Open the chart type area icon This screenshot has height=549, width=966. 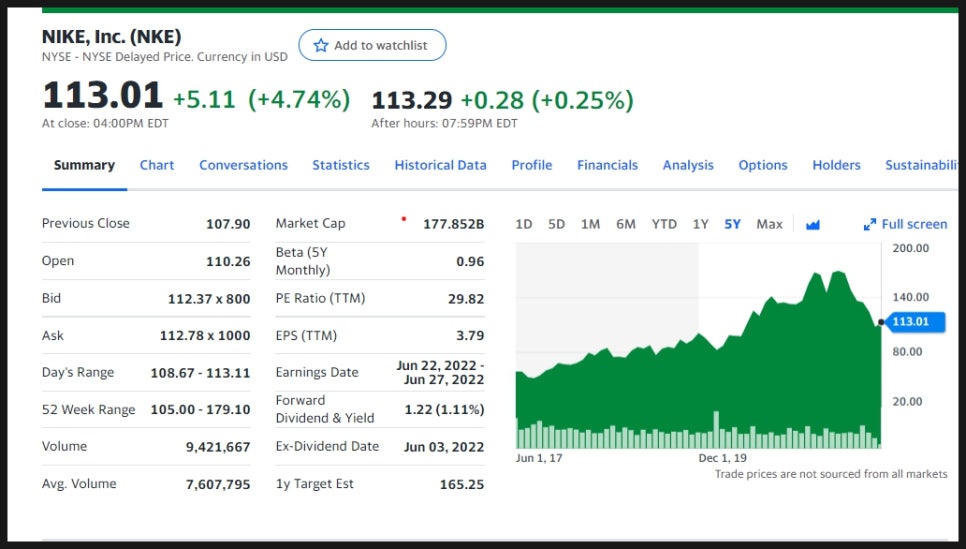coord(813,225)
